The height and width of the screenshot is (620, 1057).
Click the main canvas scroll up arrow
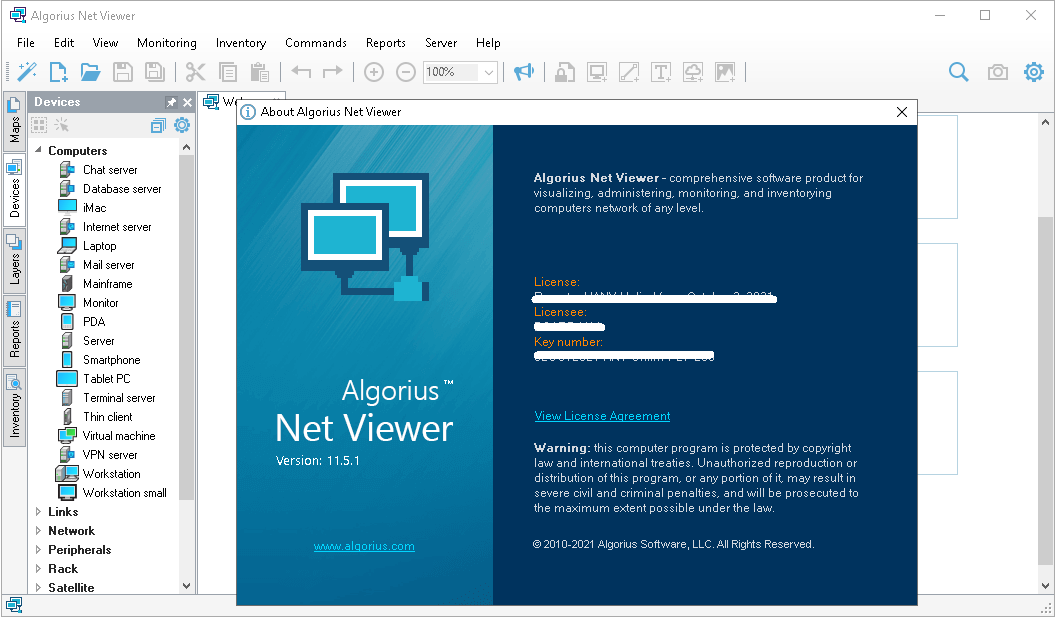coord(1045,123)
